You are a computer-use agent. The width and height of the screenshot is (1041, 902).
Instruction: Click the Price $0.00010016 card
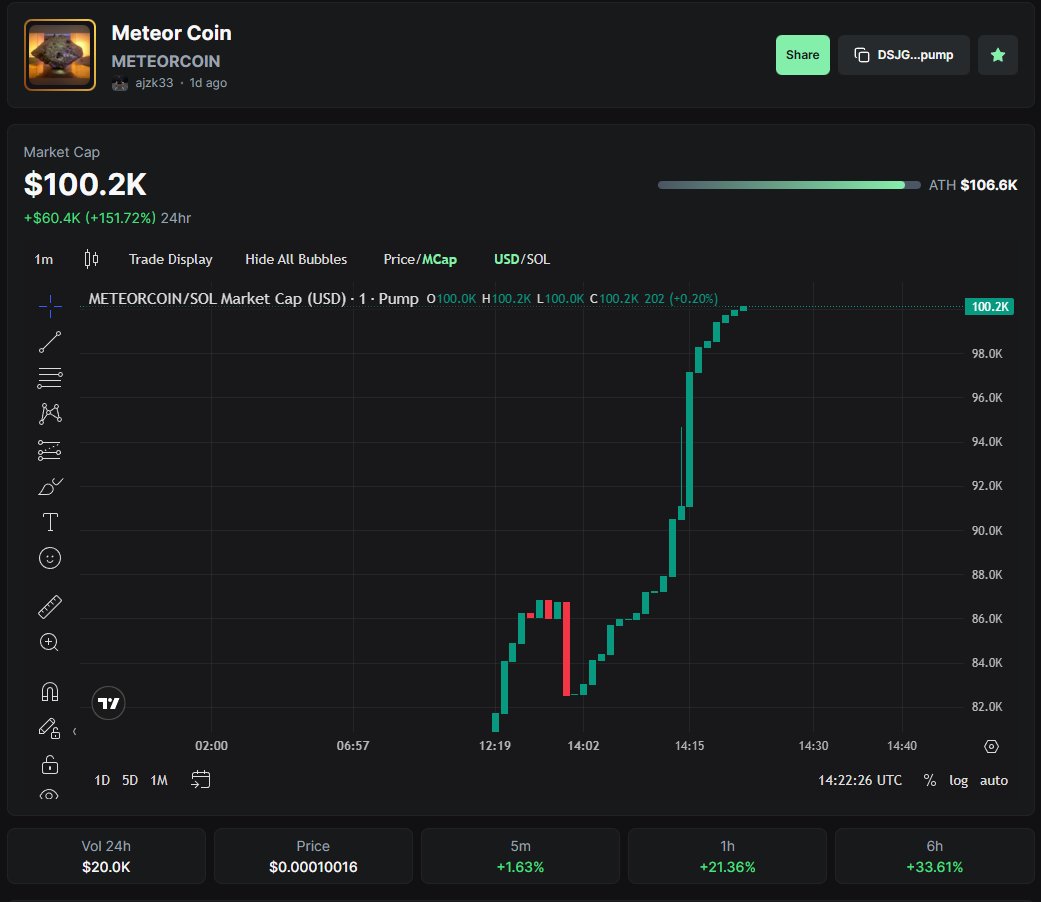[313, 856]
